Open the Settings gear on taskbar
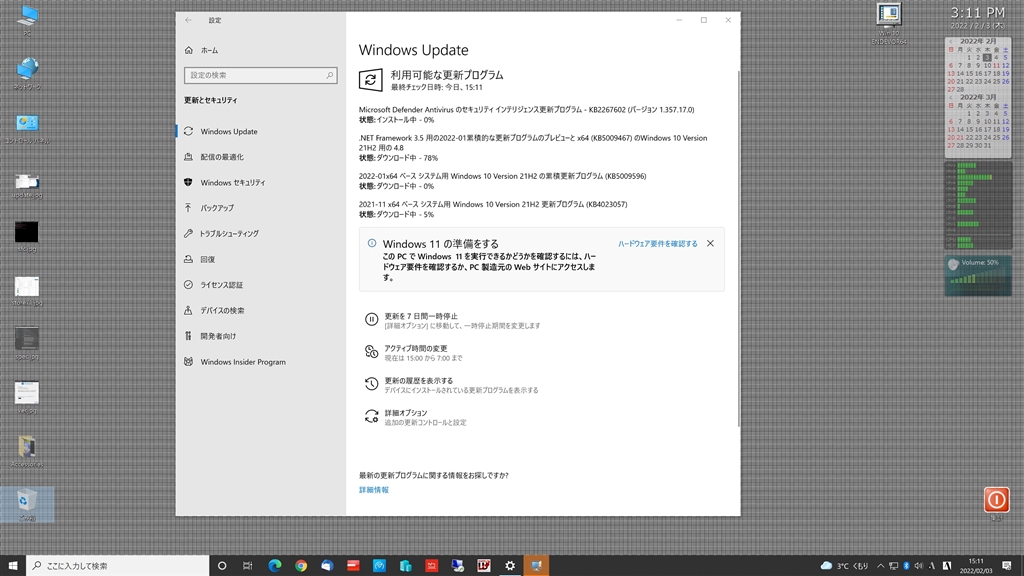Screen dimensions: 1024x576 [x=510, y=566]
